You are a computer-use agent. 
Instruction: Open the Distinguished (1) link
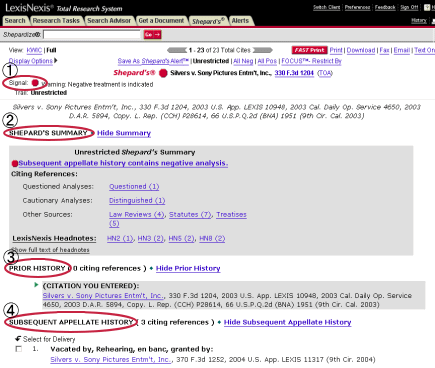click(137, 201)
